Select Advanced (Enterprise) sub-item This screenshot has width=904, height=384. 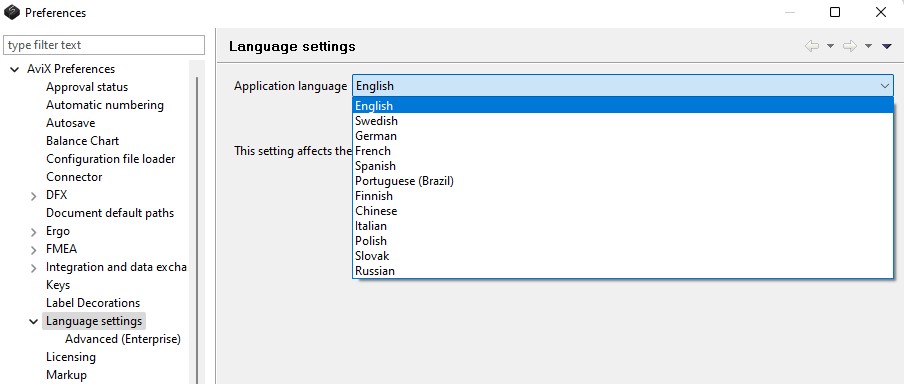point(123,338)
